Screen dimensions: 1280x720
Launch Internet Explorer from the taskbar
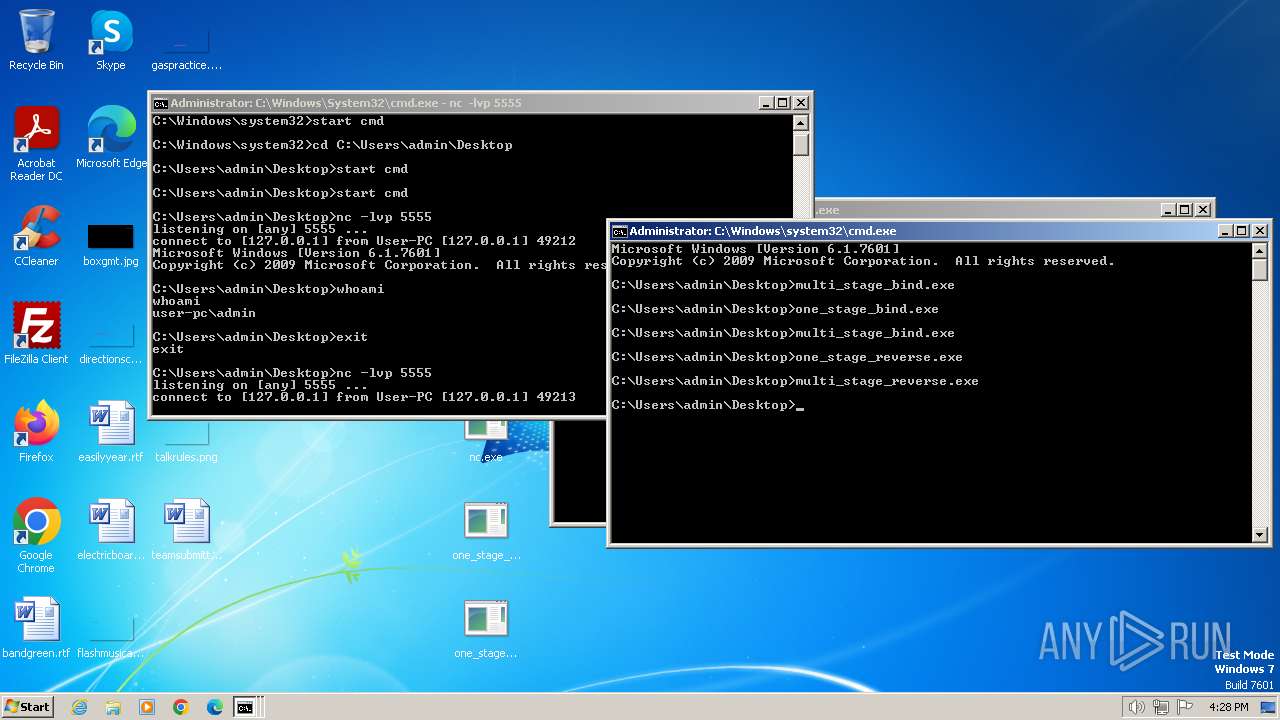pyautogui.click(x=80, y=707)
